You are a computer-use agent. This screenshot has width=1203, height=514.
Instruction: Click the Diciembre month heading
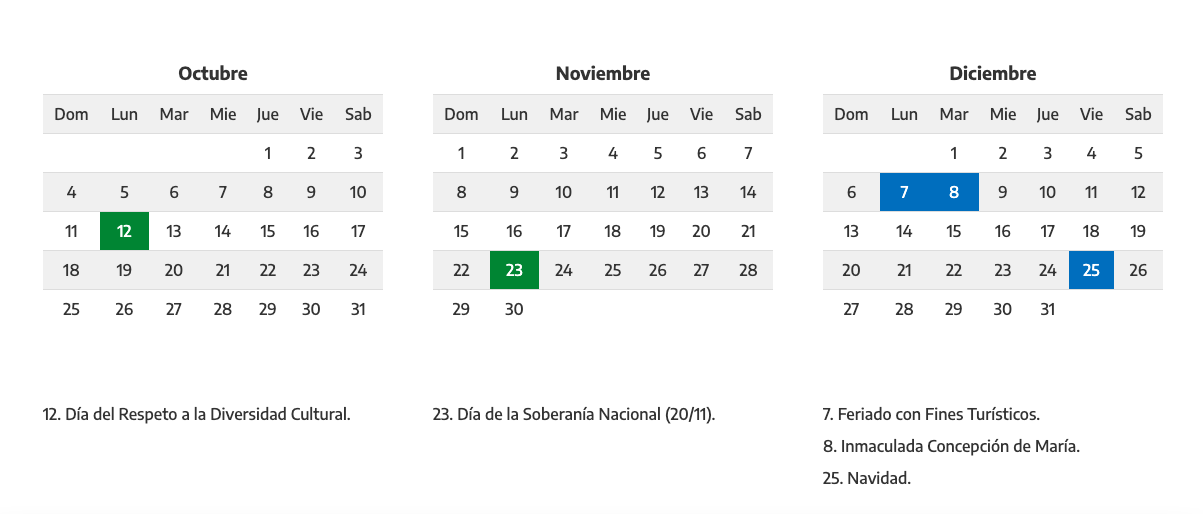coord(993,73)
